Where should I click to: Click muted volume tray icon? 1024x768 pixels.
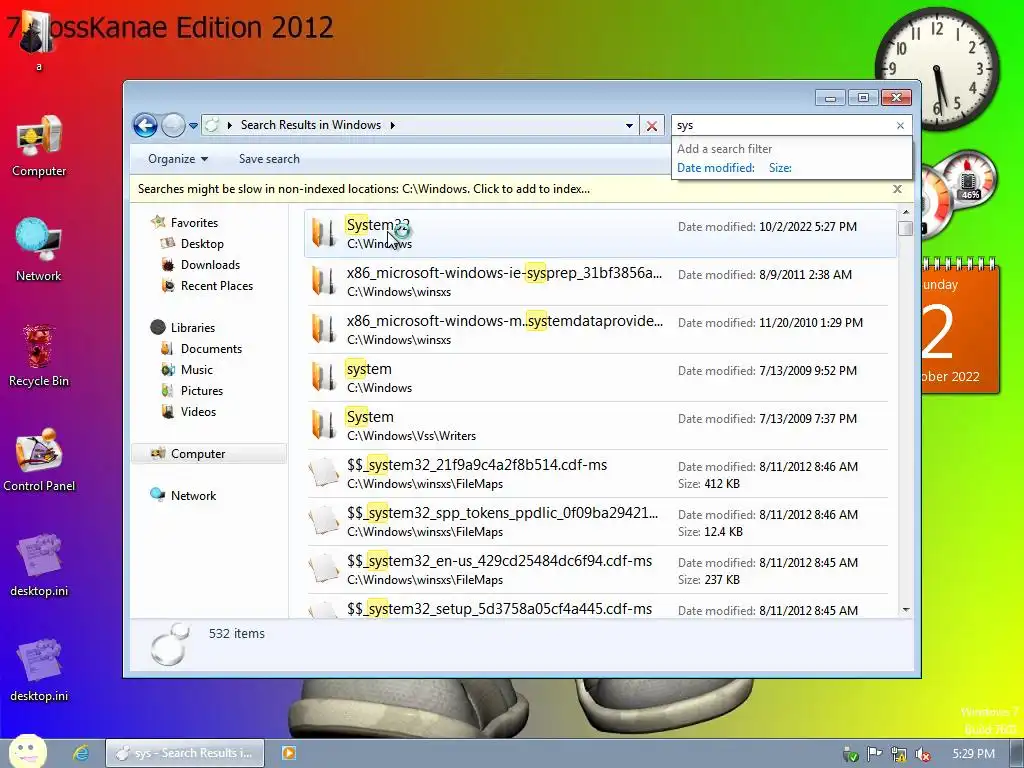point(923,754)
